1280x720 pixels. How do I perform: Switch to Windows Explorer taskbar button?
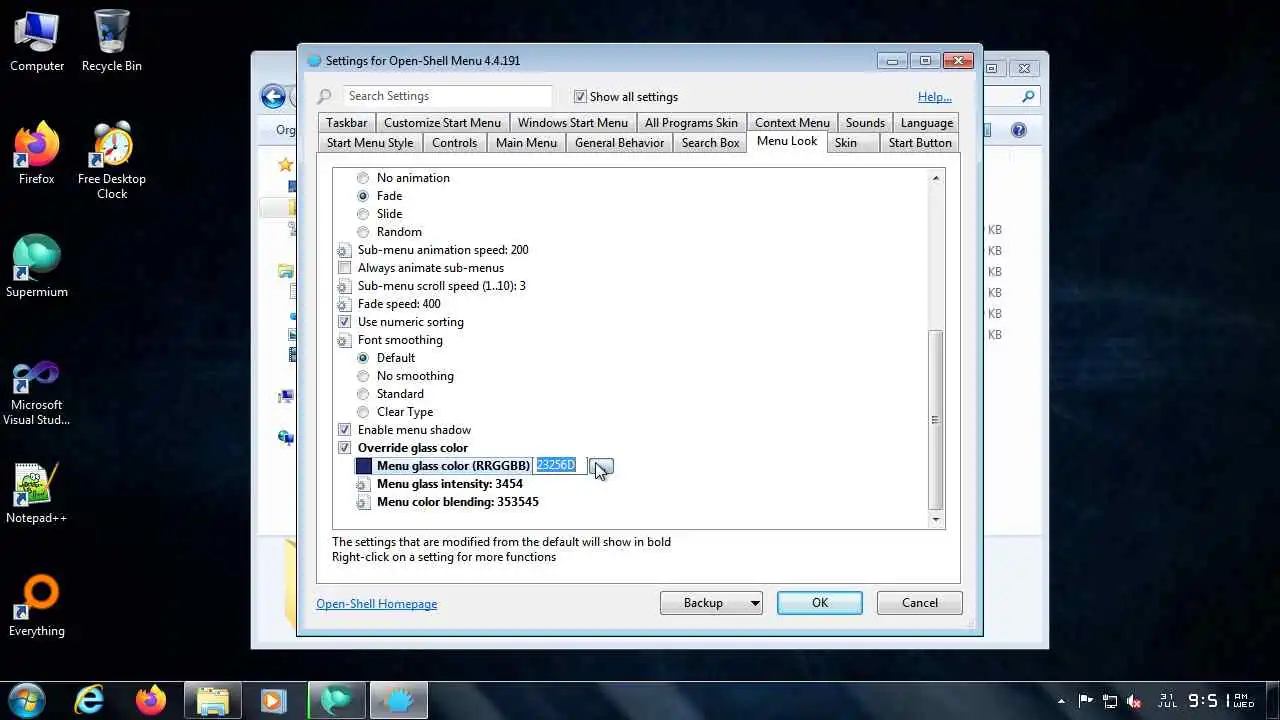point(212,700)
